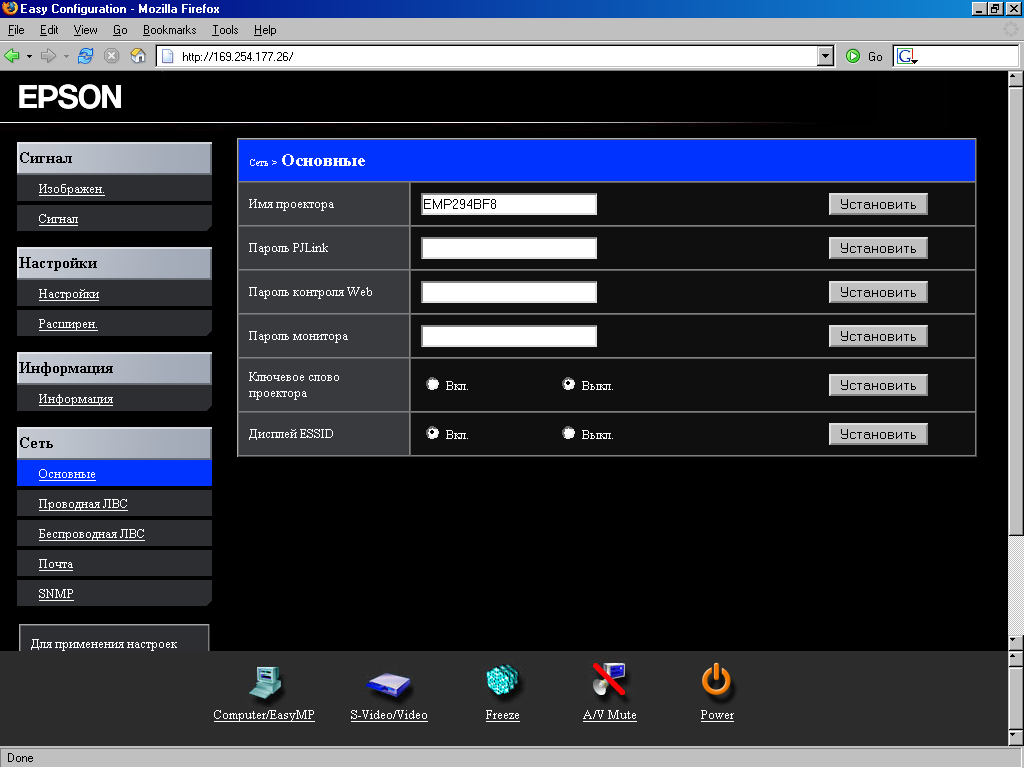The image size is (1024, 768).
Task: Click Установить for Пароль монитора
Action: point(878,336)
